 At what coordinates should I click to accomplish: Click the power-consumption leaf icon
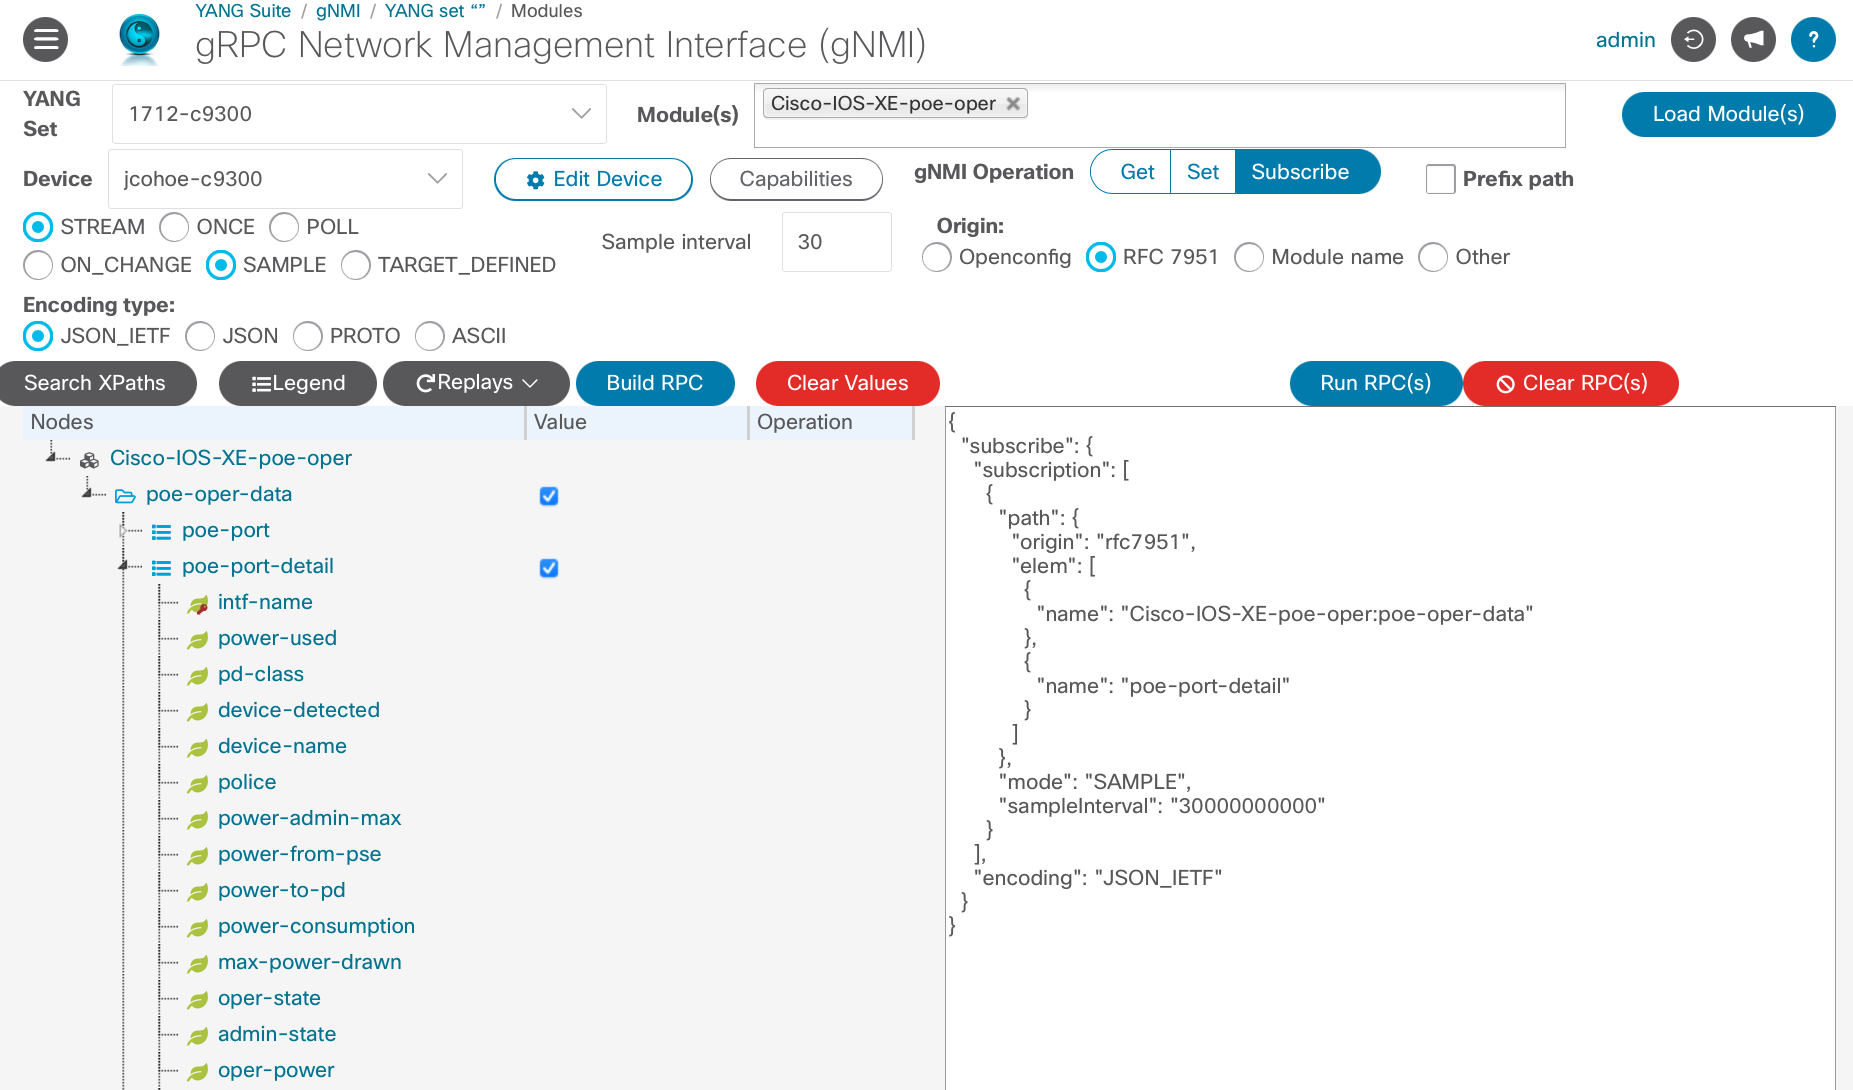(x=198, y=928)
